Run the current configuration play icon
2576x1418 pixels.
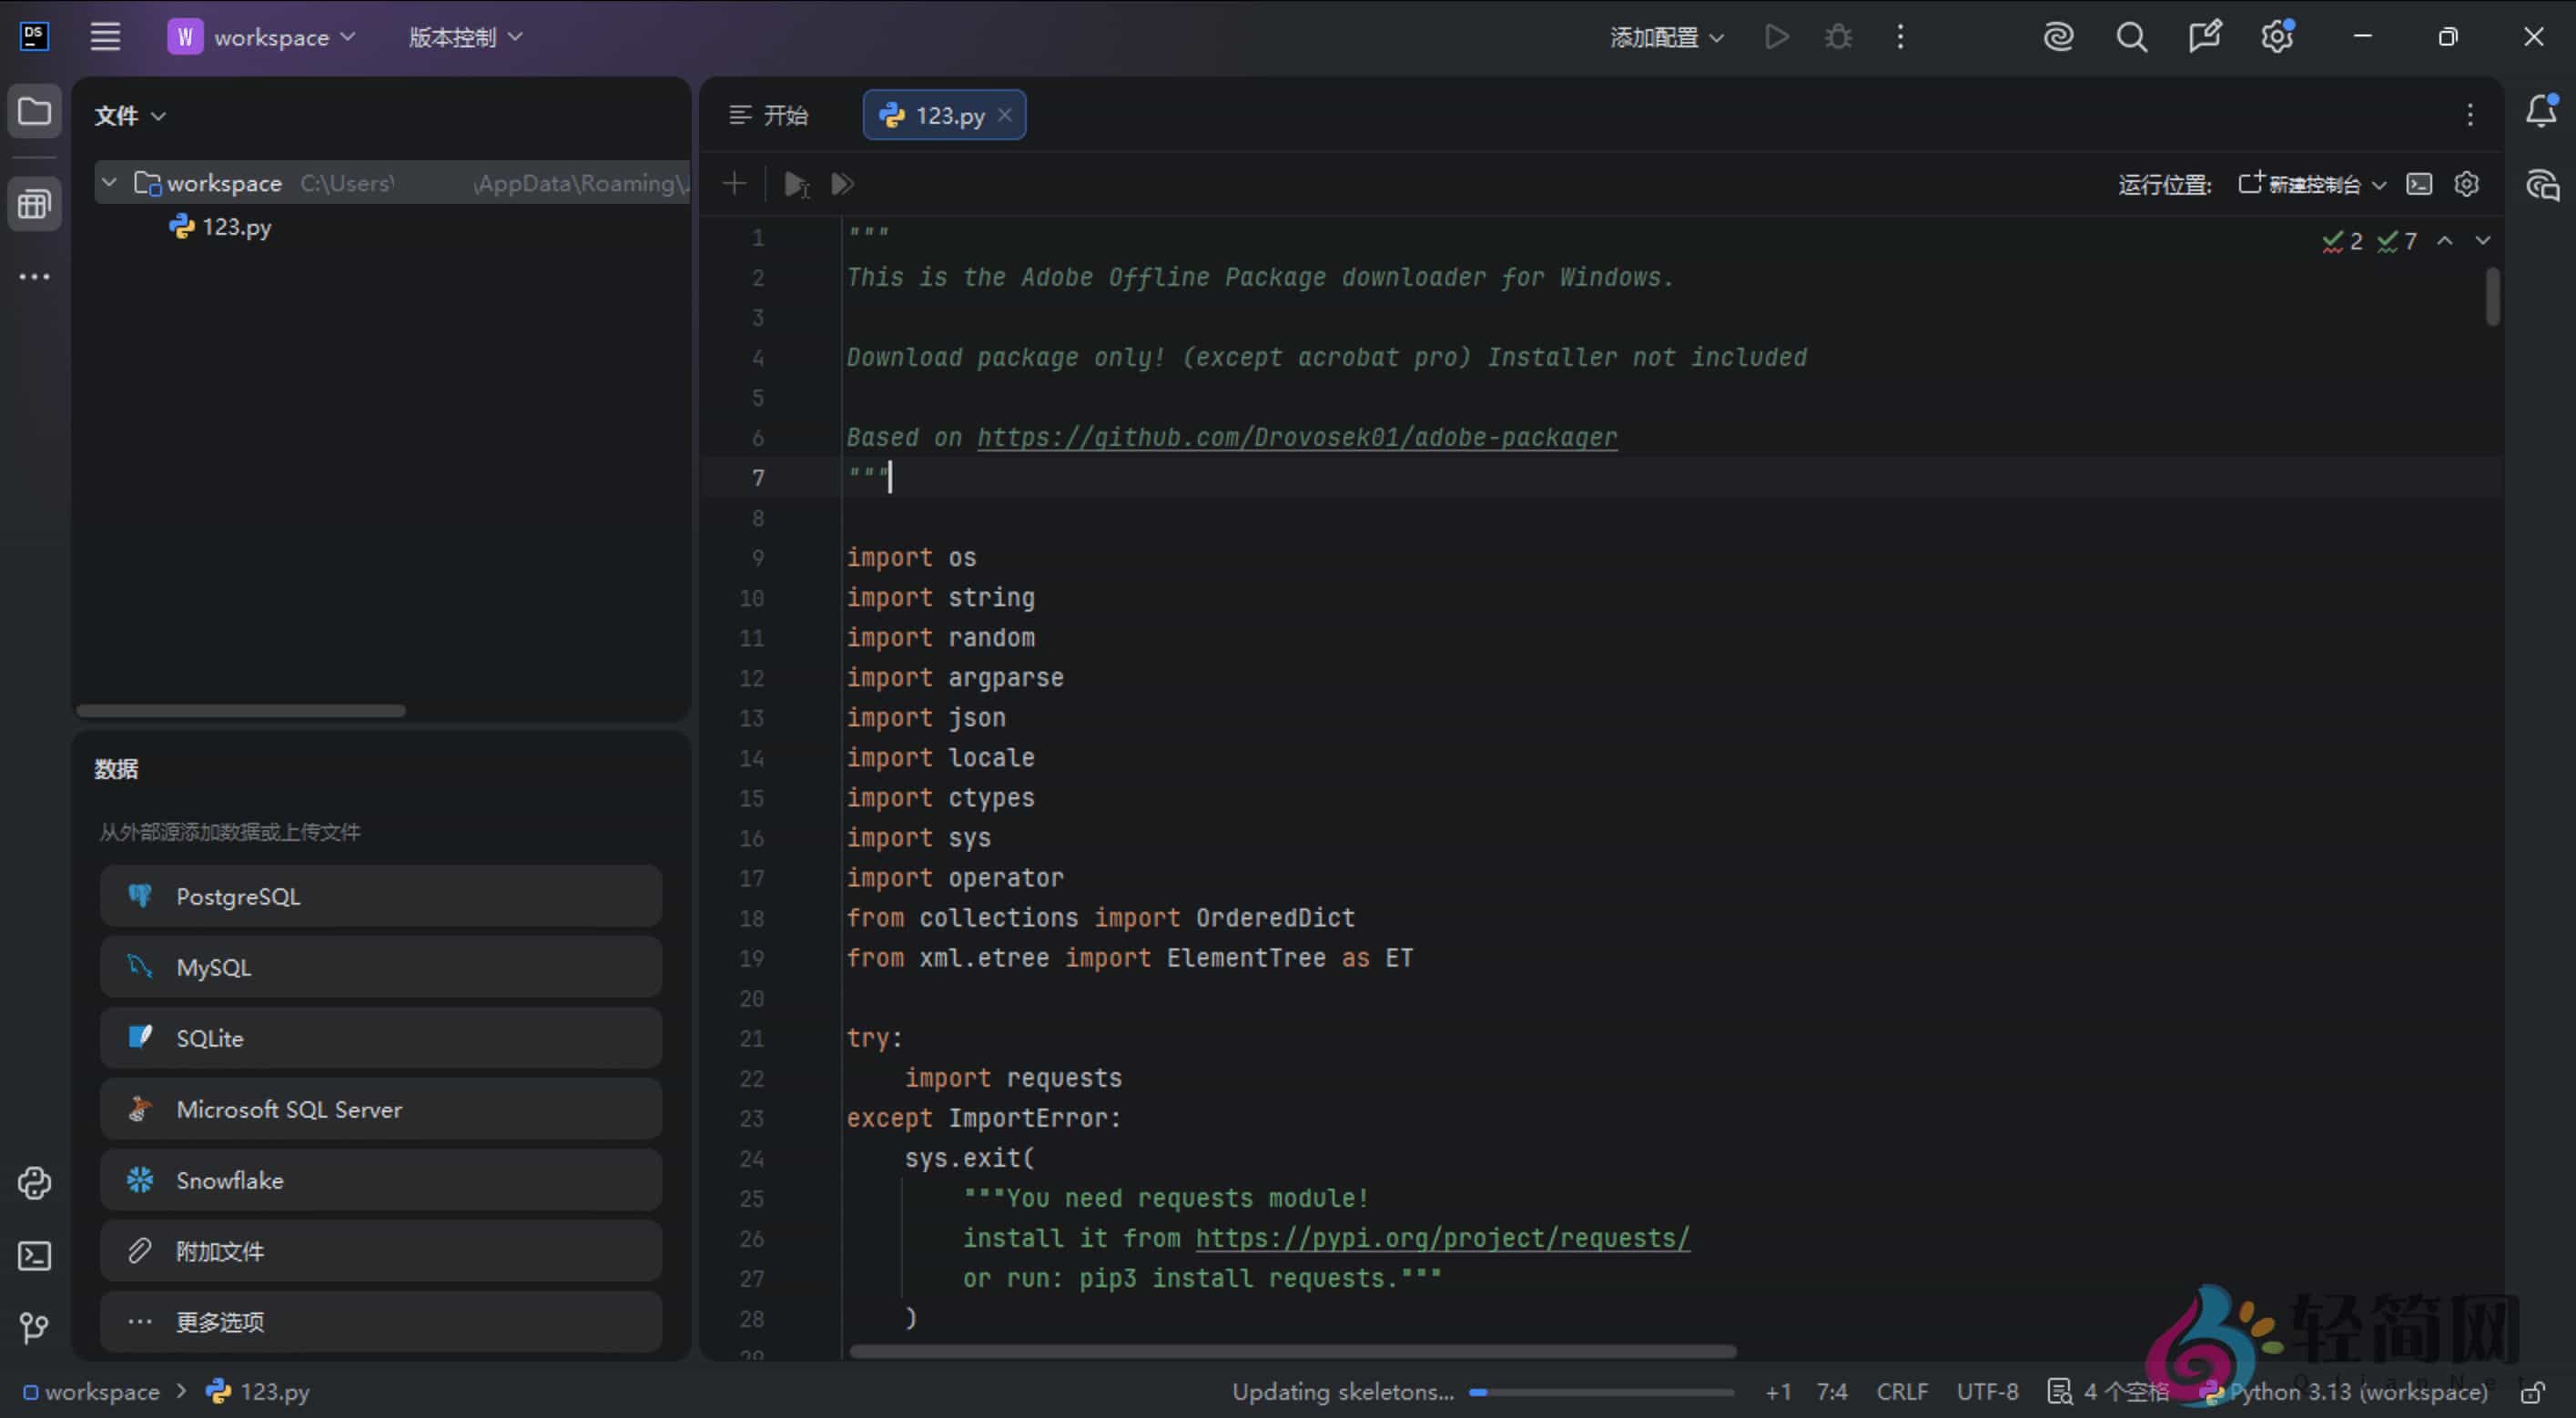(1777, 36)
